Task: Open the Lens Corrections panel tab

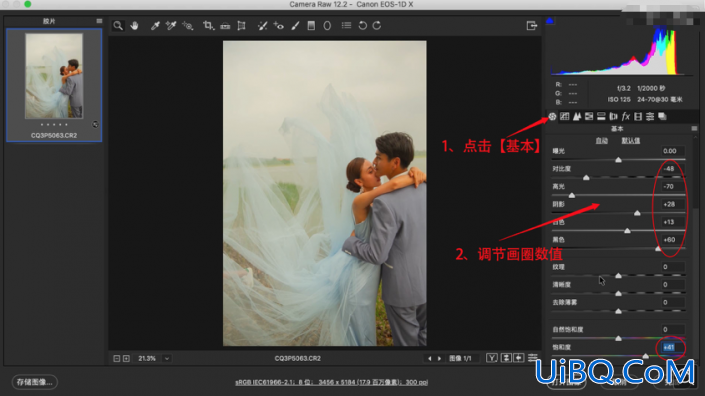Action: pyautogui.click(x=613, y=117)
